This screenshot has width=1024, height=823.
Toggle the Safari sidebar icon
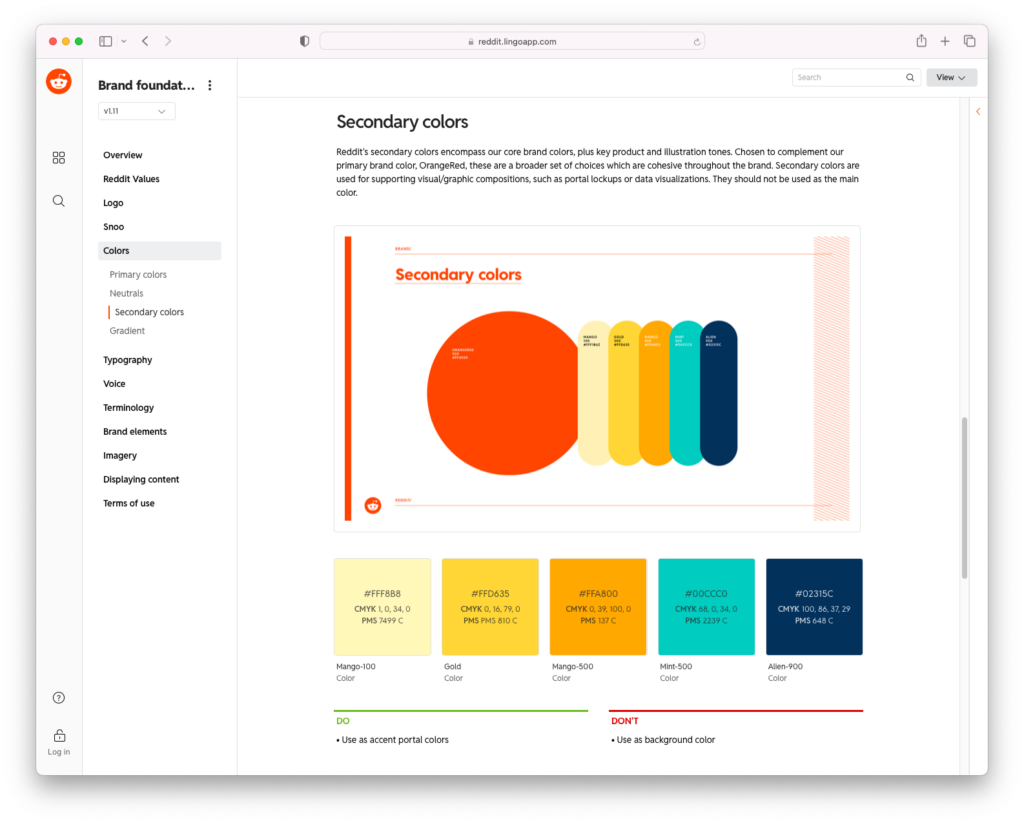pyautogui.click(x=105, y=41)
